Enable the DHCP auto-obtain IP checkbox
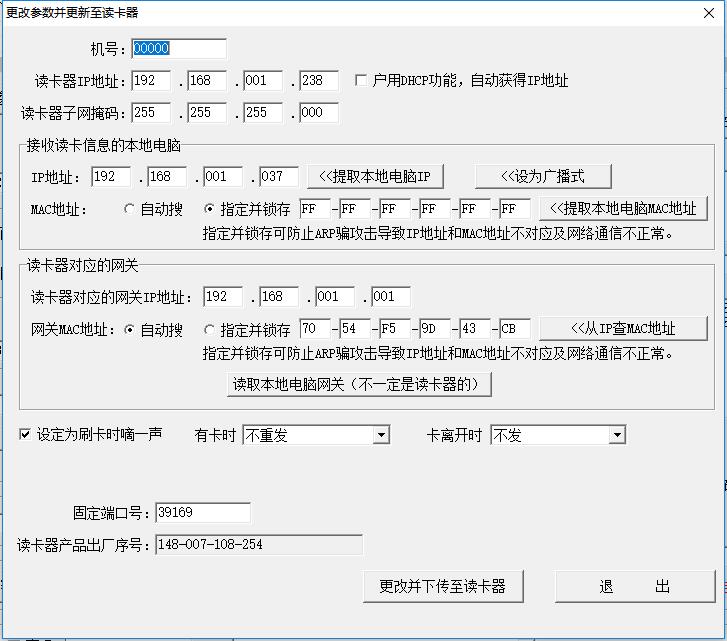727x641 pixels. click(362, 80)
